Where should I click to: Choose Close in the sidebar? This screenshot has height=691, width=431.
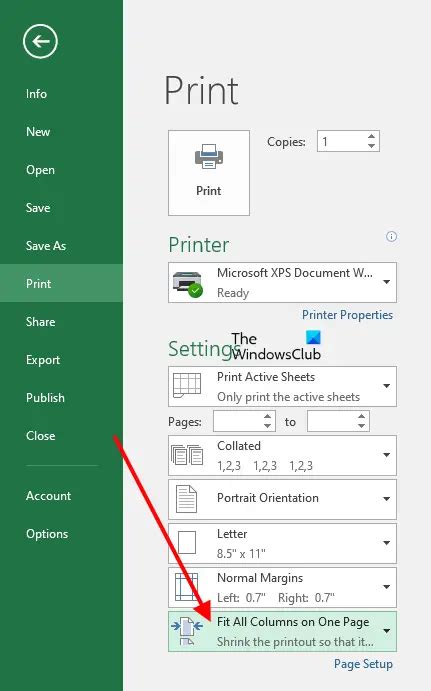click(41, 435)
